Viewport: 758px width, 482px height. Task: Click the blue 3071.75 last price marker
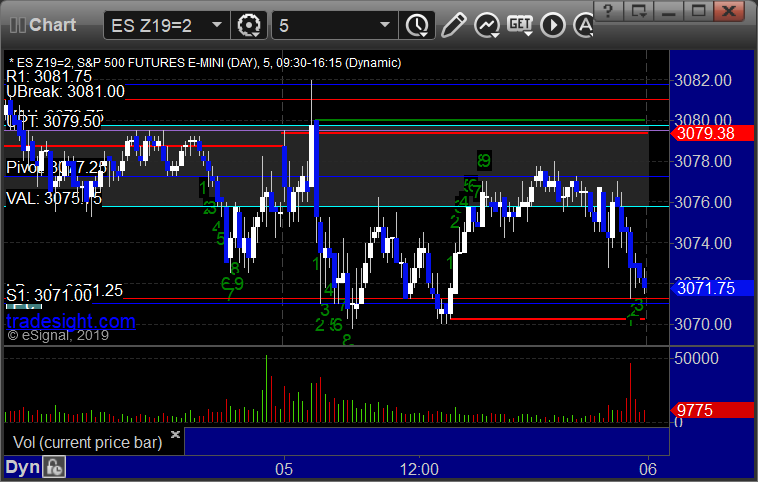click(x=712, y=288)
